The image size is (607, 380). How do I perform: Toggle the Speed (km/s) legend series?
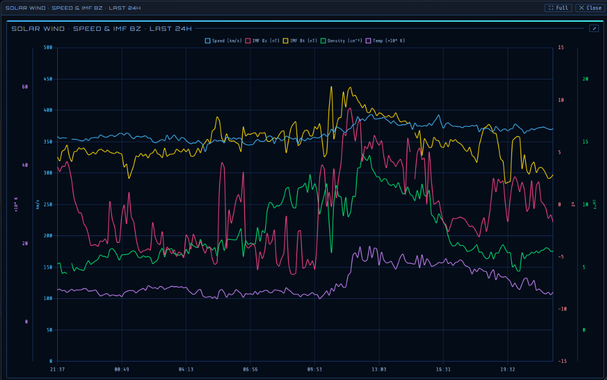[223, 41]
